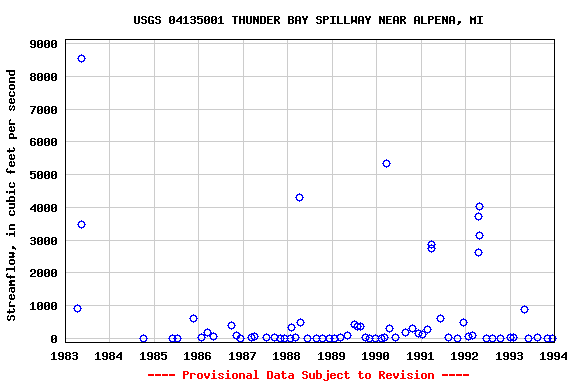Click the 1993 data point near 900
The height and width of the screenshot is (384, 576).
click(x=525, y=309)
